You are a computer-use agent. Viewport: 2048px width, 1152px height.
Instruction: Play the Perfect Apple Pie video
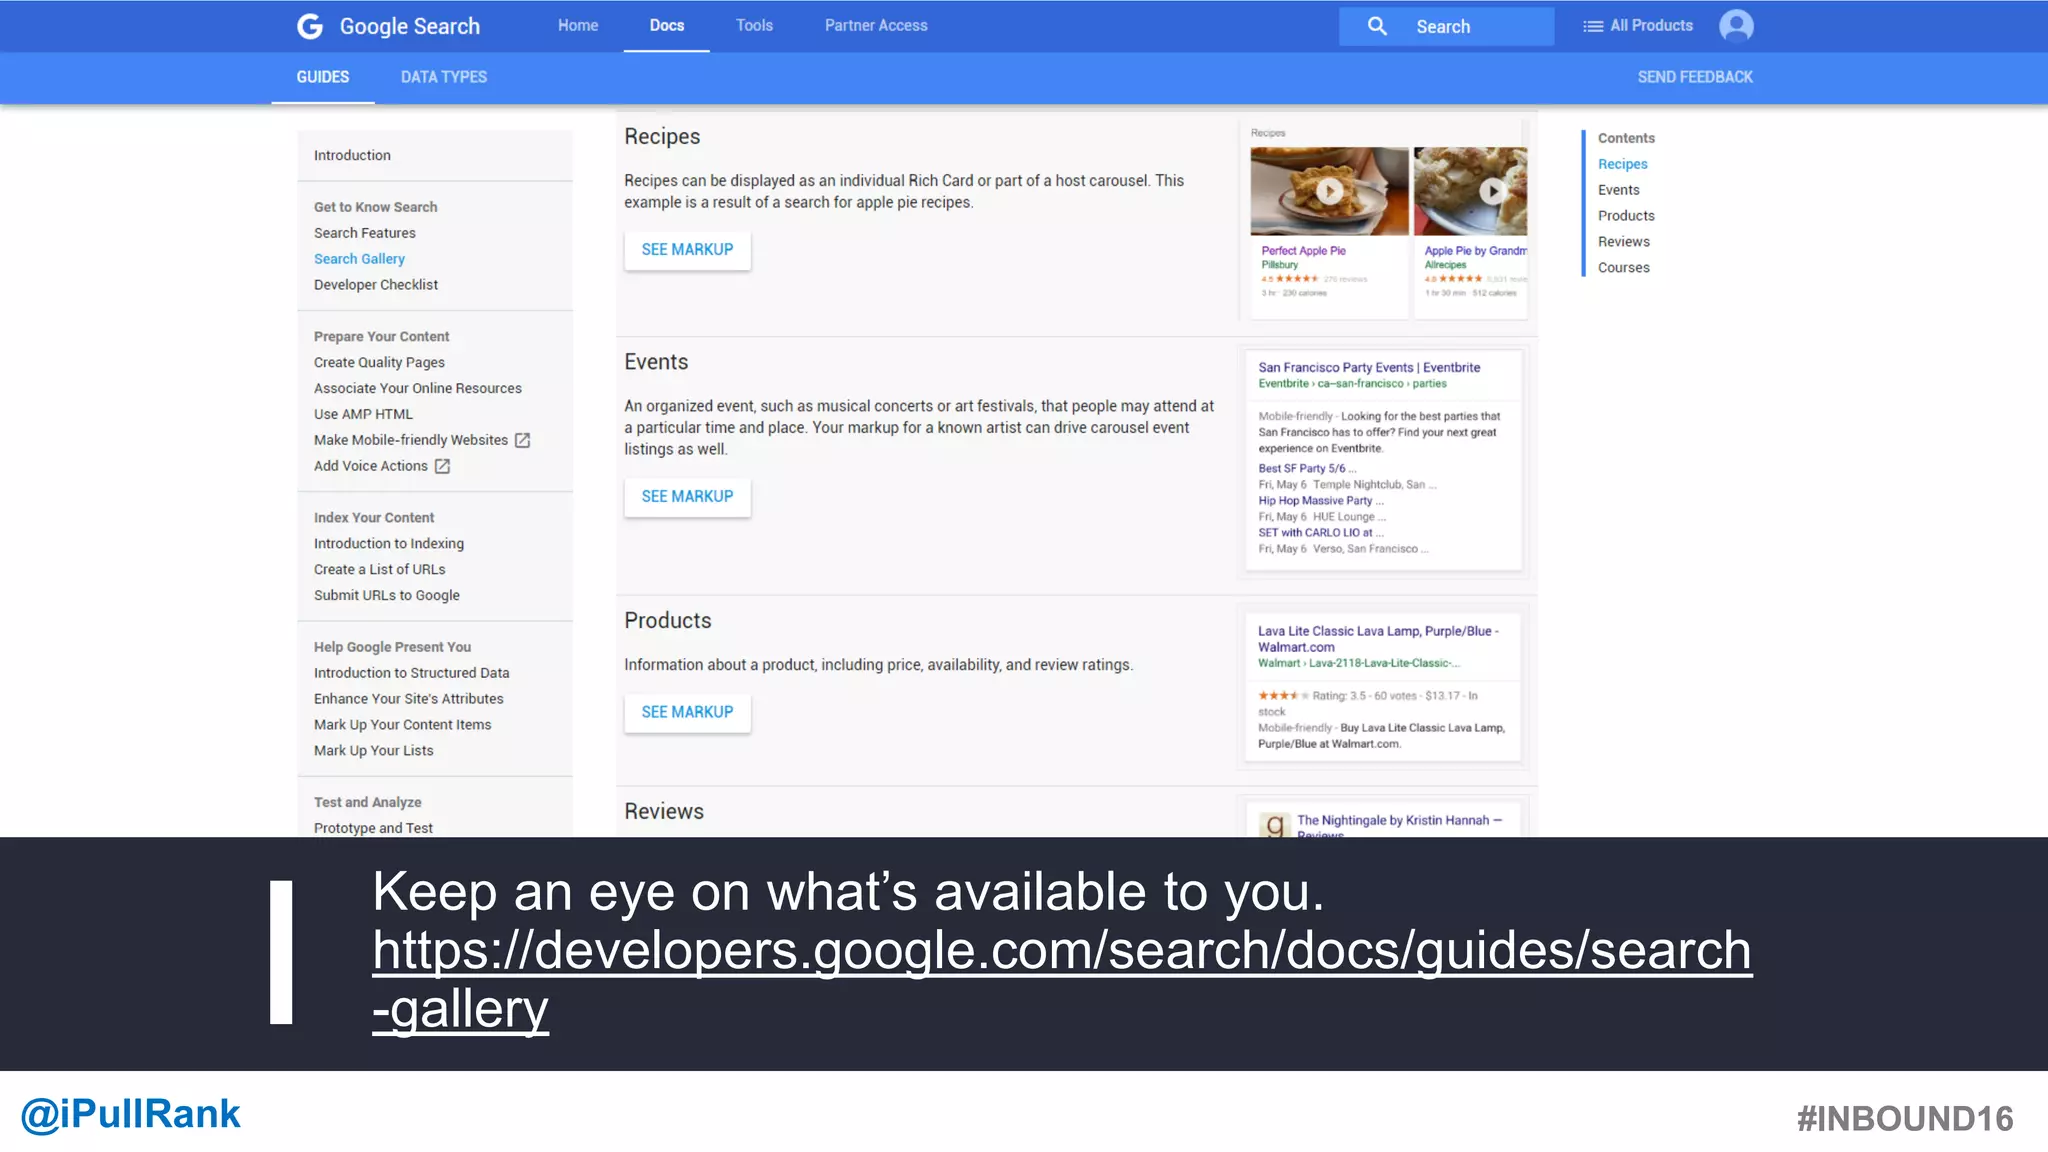click(x=1329, y=191)
